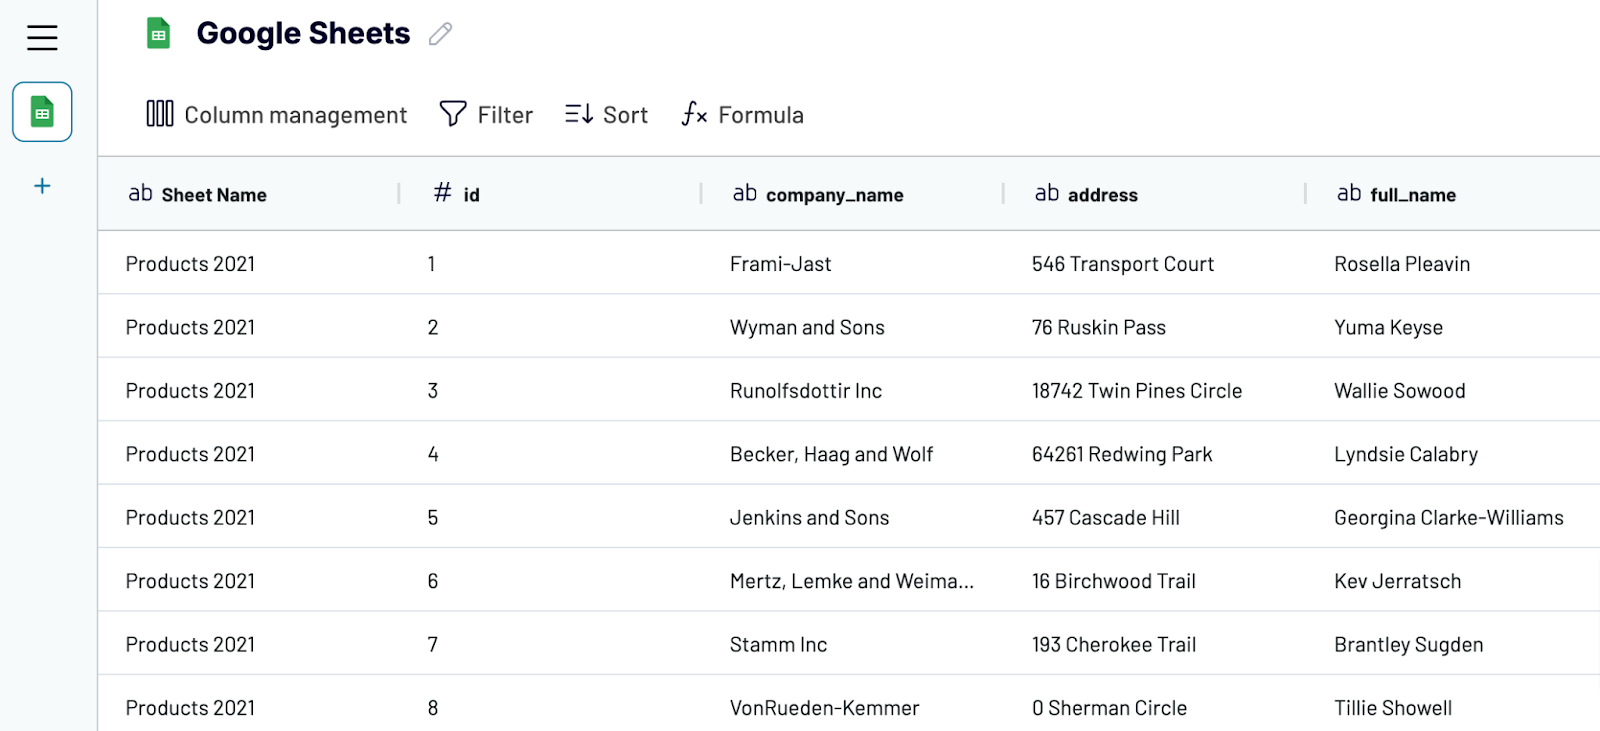Click Products 2021 in the Jenkins and Sons row
The width and height of the screenshot is (1600, 731).
click(x=190, y=518)
